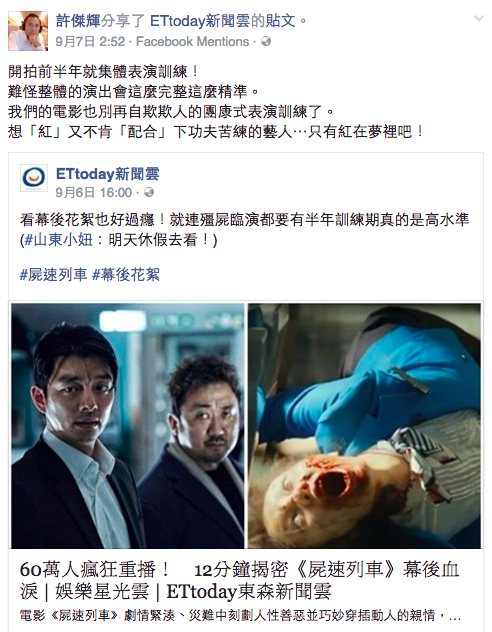Open ETtoday新聞雲 name in the shared post

point(108,174)
